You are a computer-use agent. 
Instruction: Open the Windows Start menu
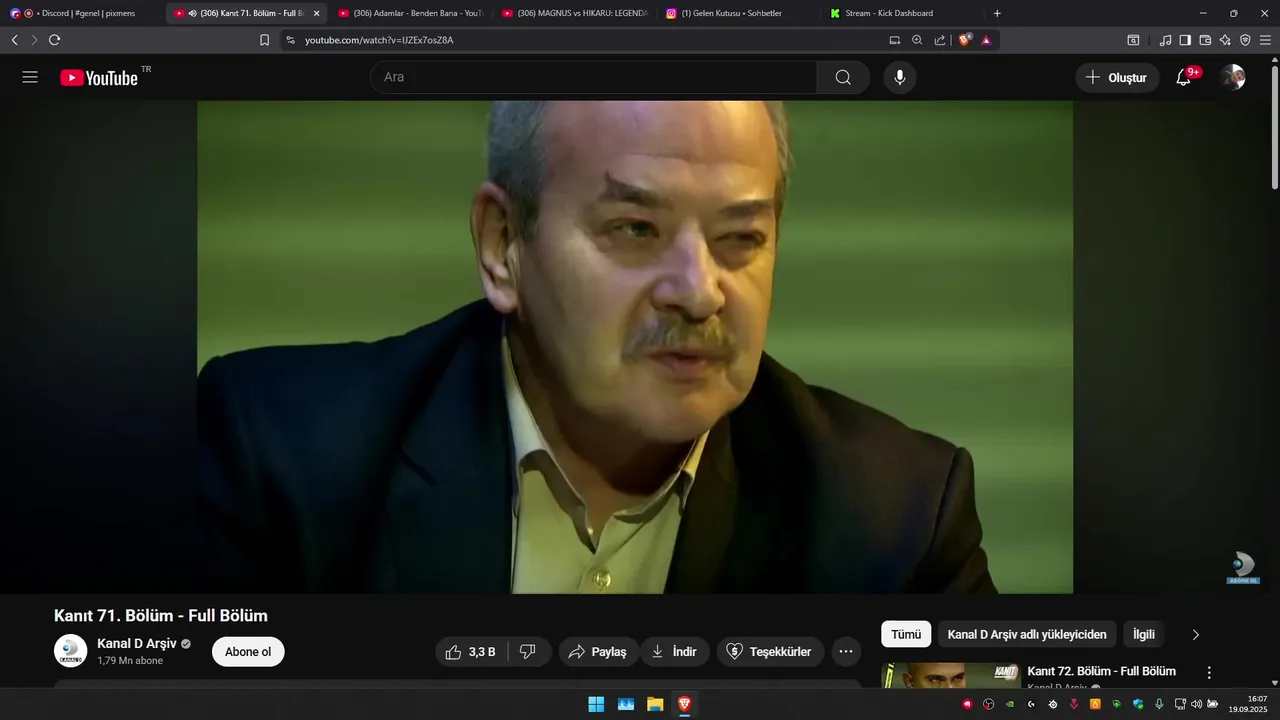click(x=596, y=704)
